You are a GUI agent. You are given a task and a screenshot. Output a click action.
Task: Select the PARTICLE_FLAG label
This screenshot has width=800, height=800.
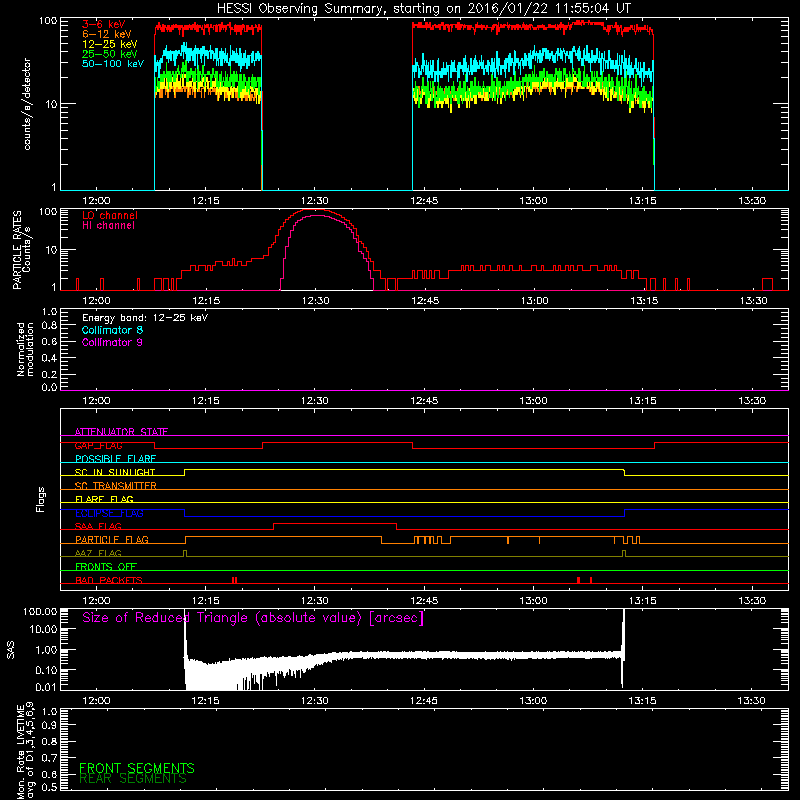[112, 540]
